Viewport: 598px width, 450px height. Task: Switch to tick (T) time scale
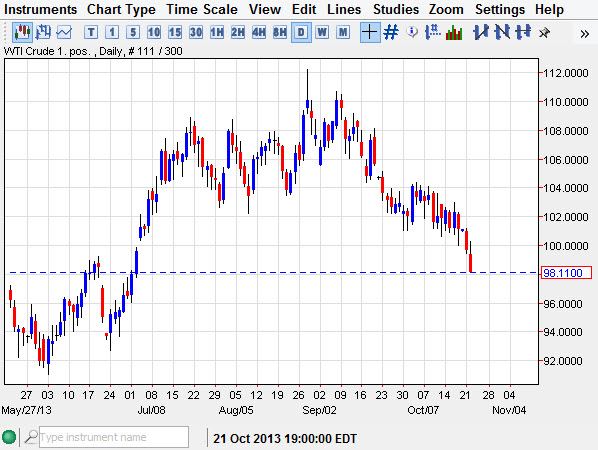click(x=91, y=32)
